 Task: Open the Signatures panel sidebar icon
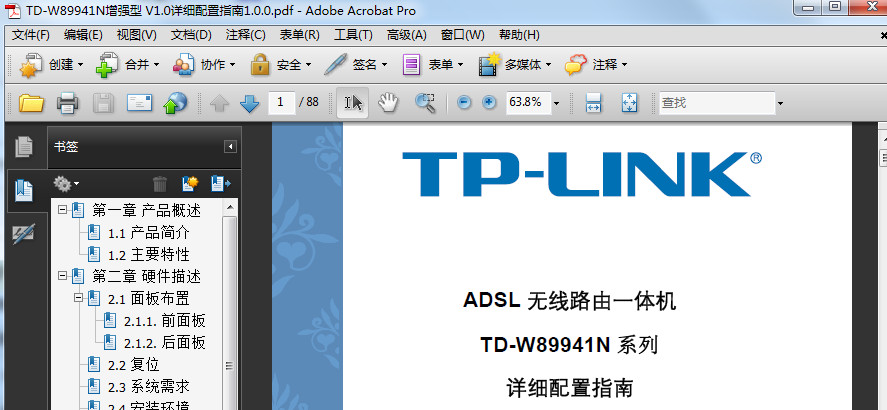pos(24,234)
